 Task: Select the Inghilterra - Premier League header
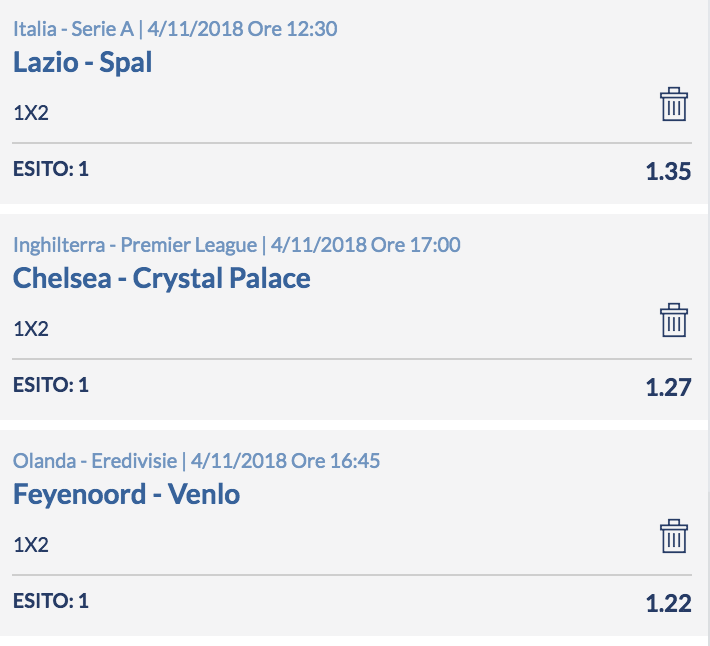(x=135, y=245)
